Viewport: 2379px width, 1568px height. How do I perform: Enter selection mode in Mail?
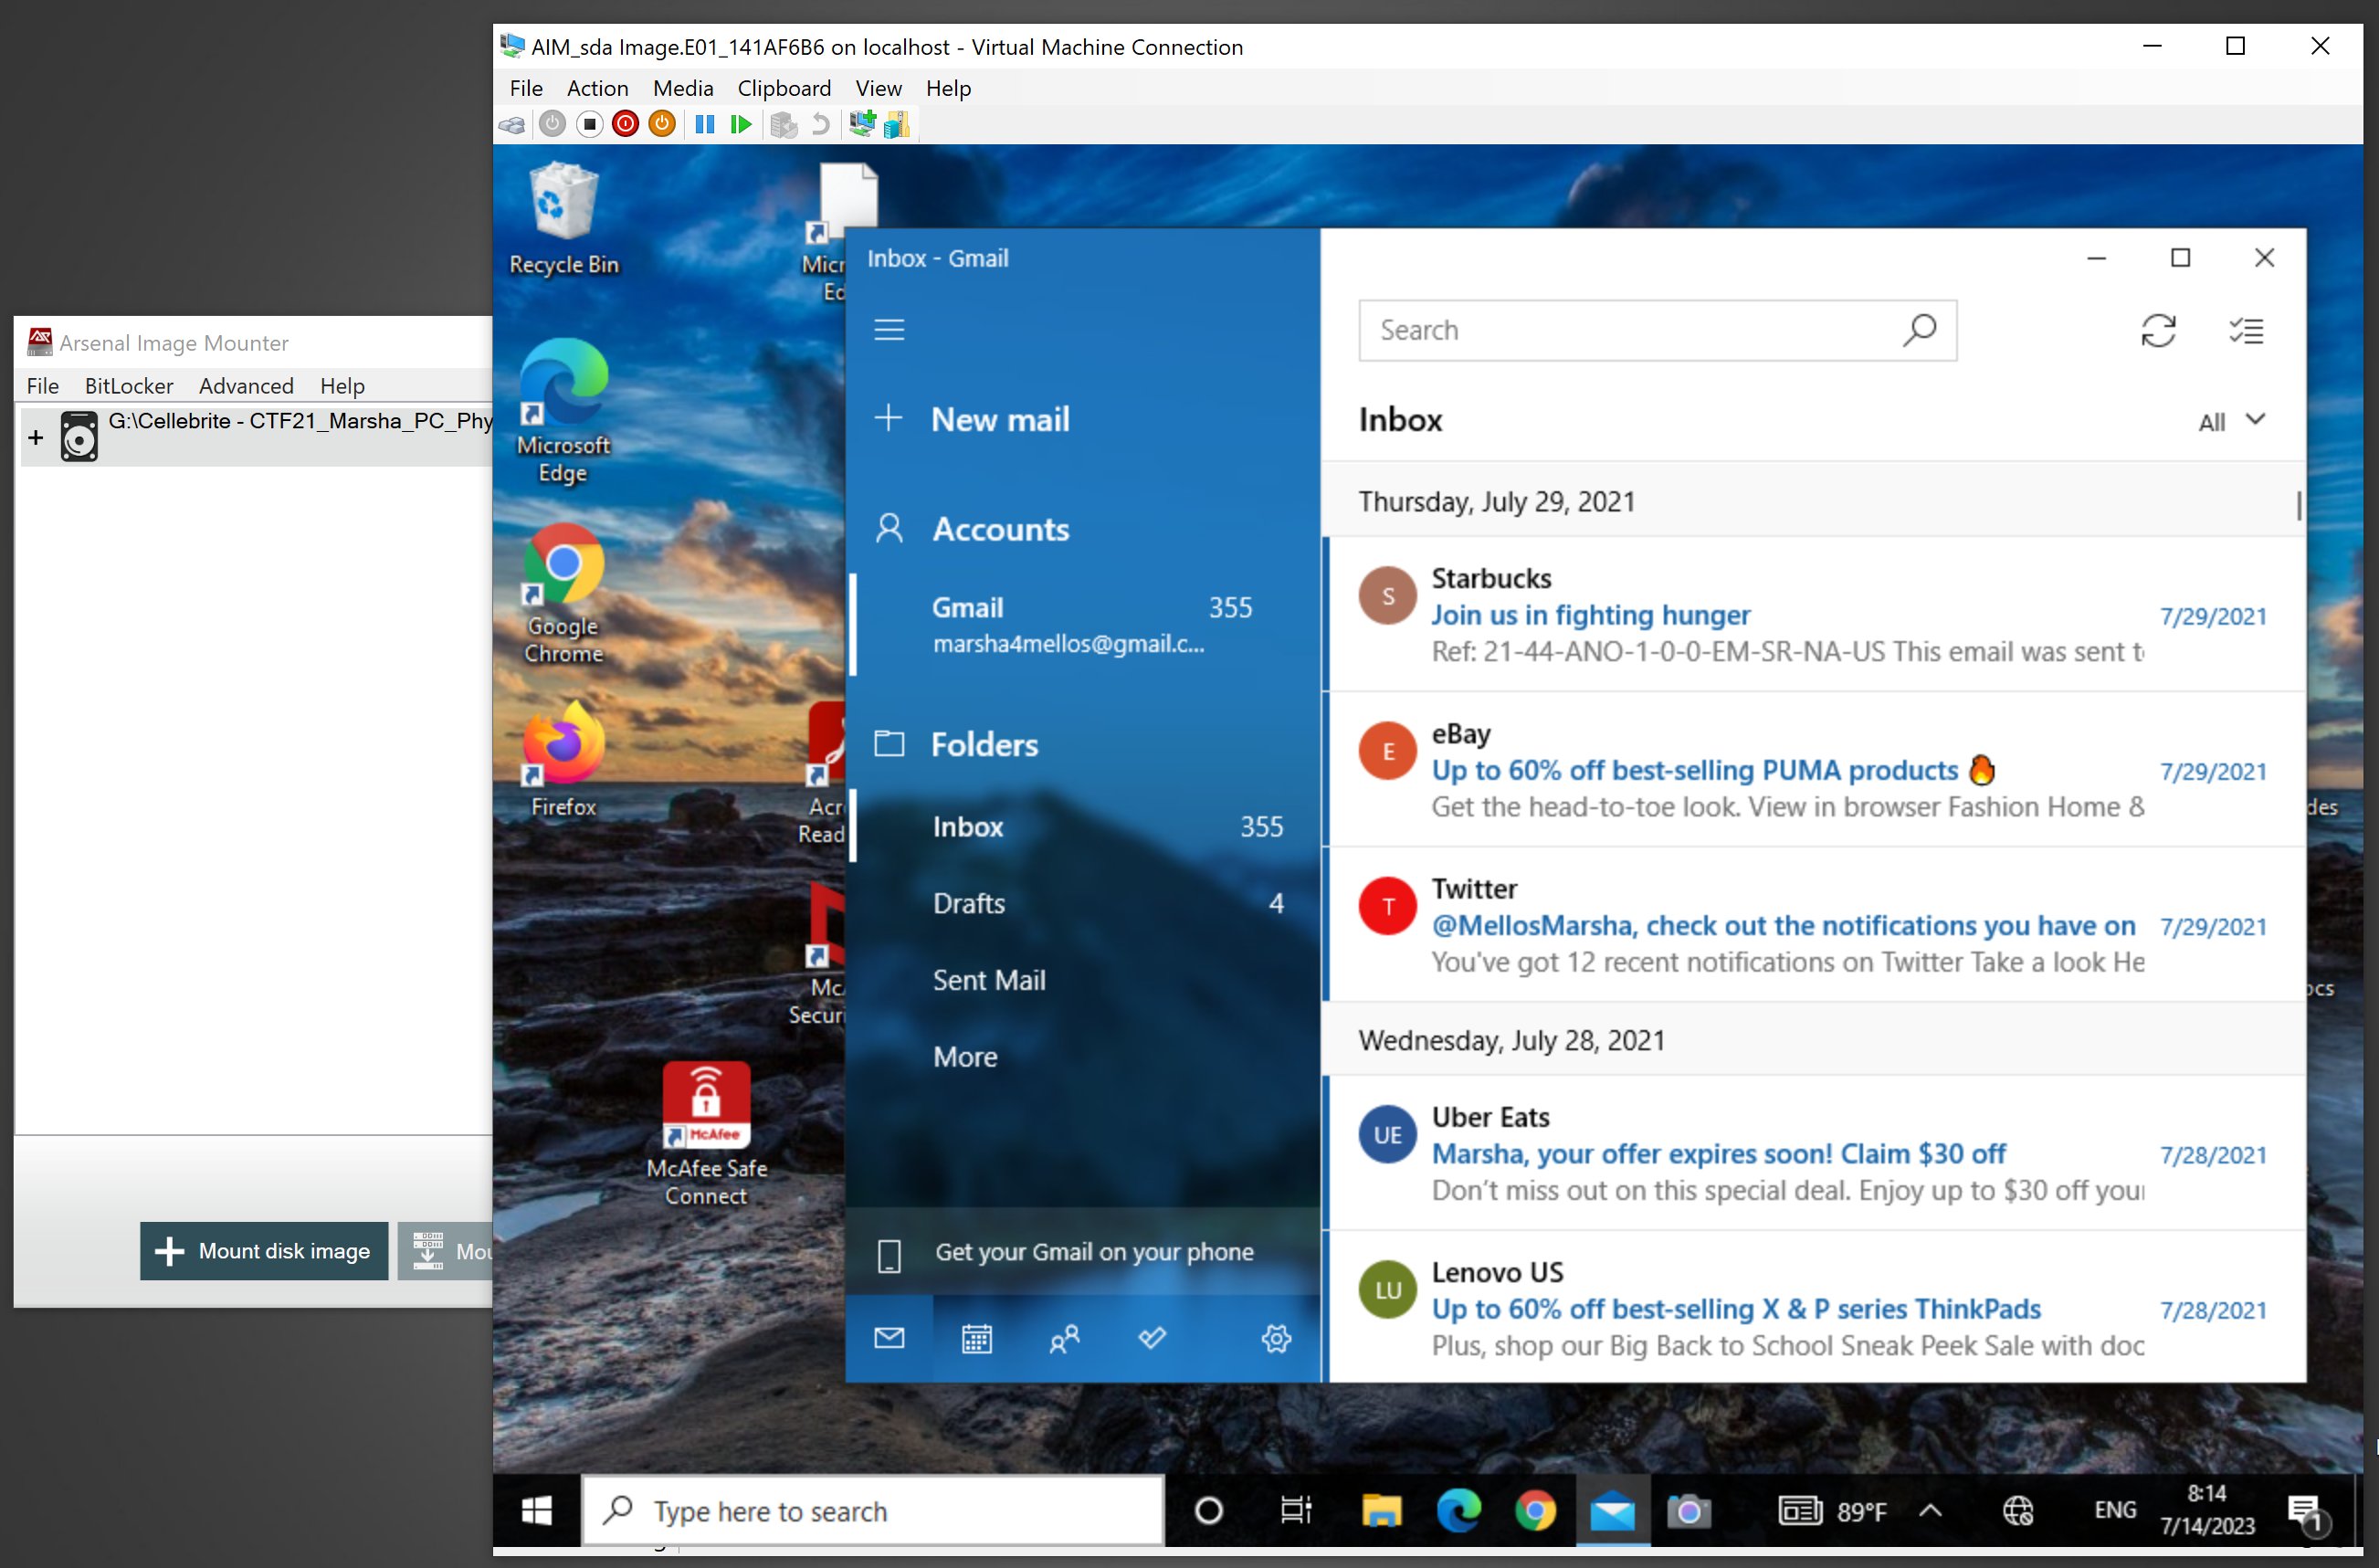pyautogui.click(x=2246, y=330)
